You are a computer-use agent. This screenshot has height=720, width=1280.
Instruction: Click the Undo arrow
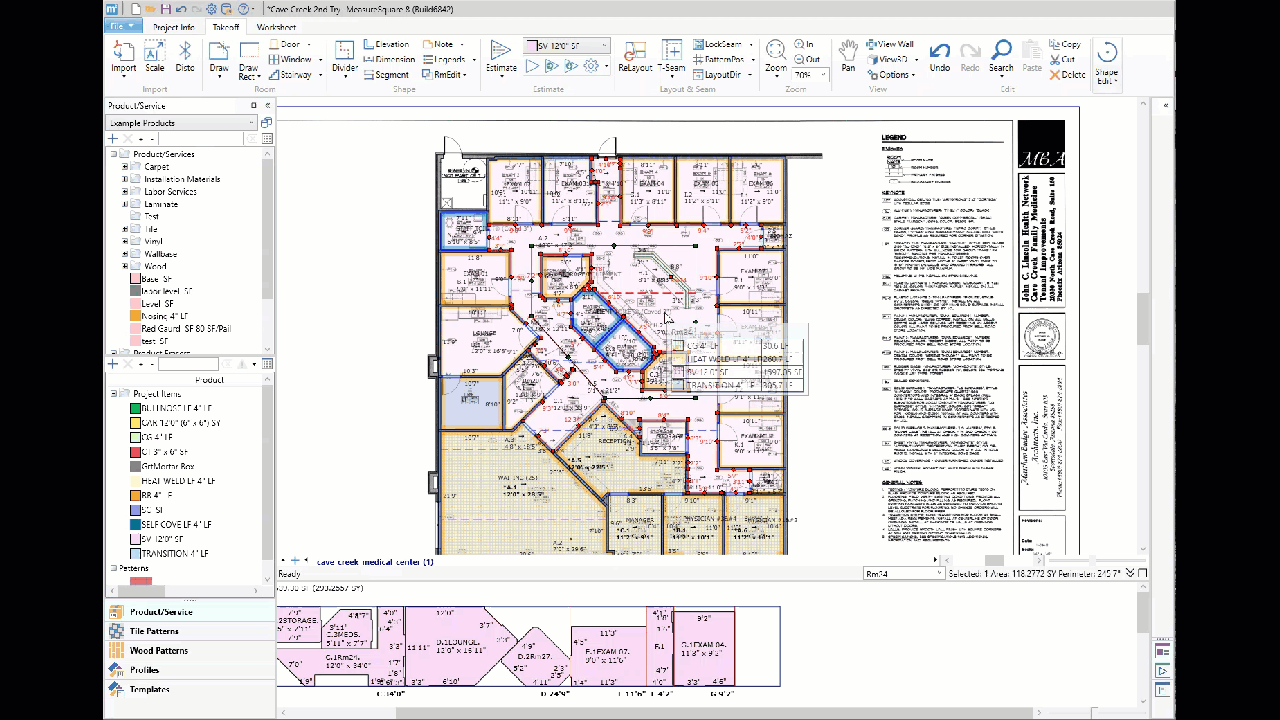(x=940, y=57)
